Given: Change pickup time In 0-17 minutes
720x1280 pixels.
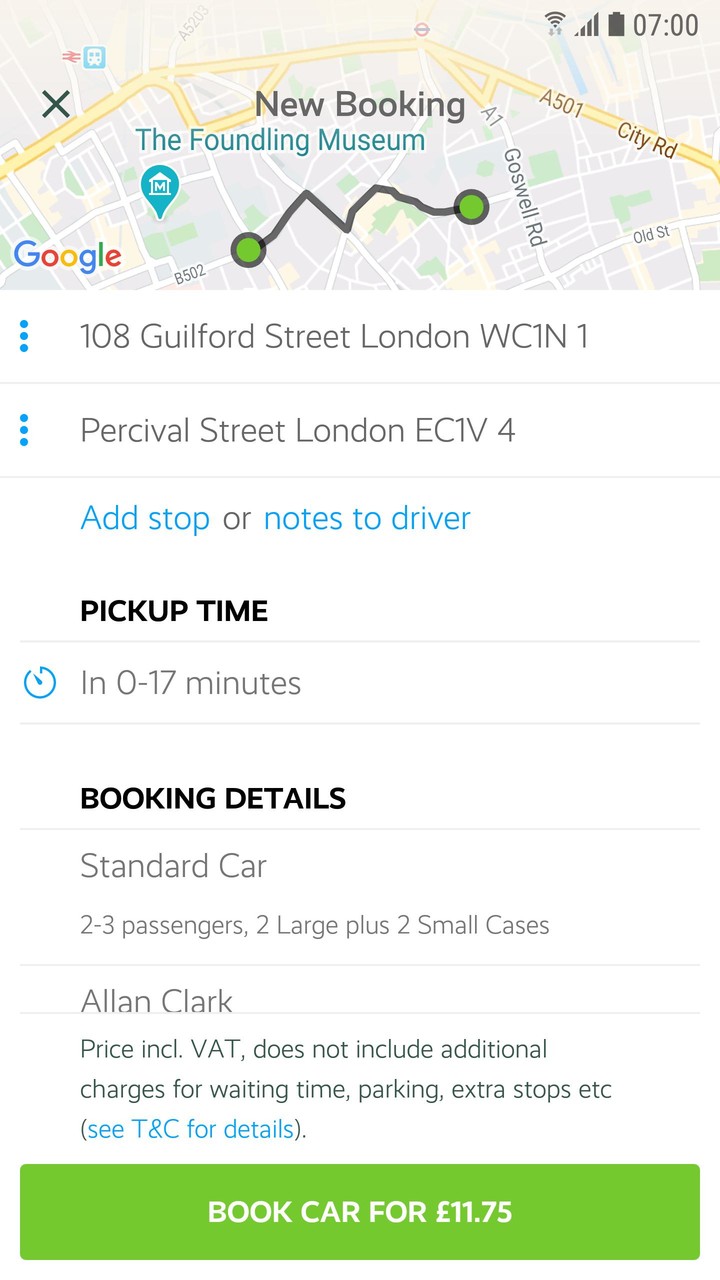Looking at the screenshot, I should point(190,684).
